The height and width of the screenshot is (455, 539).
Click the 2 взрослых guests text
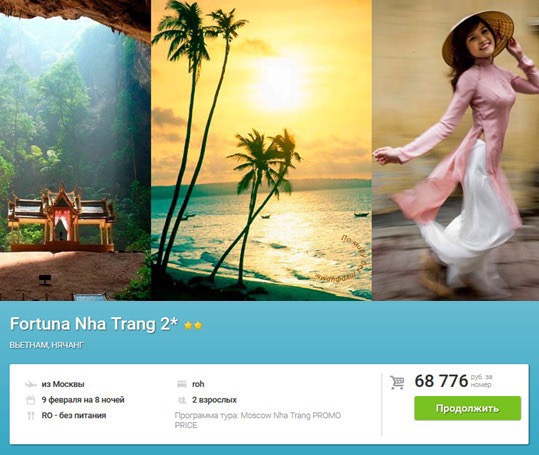point(214,400)
